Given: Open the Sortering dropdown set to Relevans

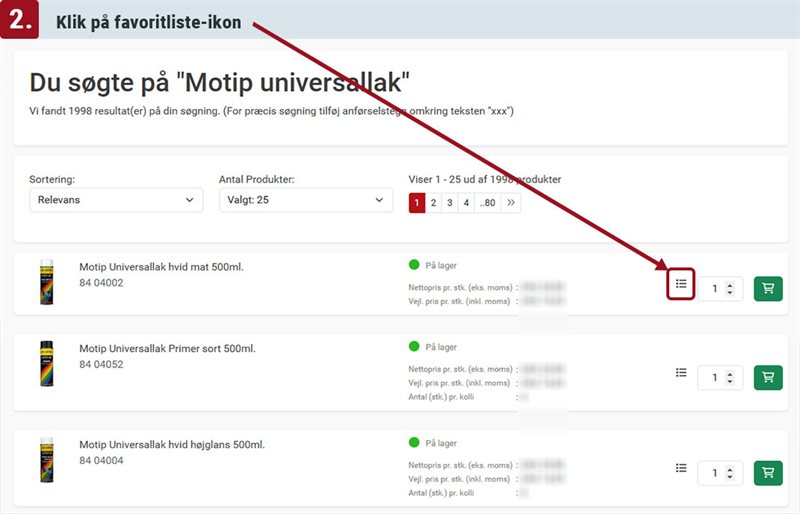Looking at the screenshot, I should click(116, 200).
